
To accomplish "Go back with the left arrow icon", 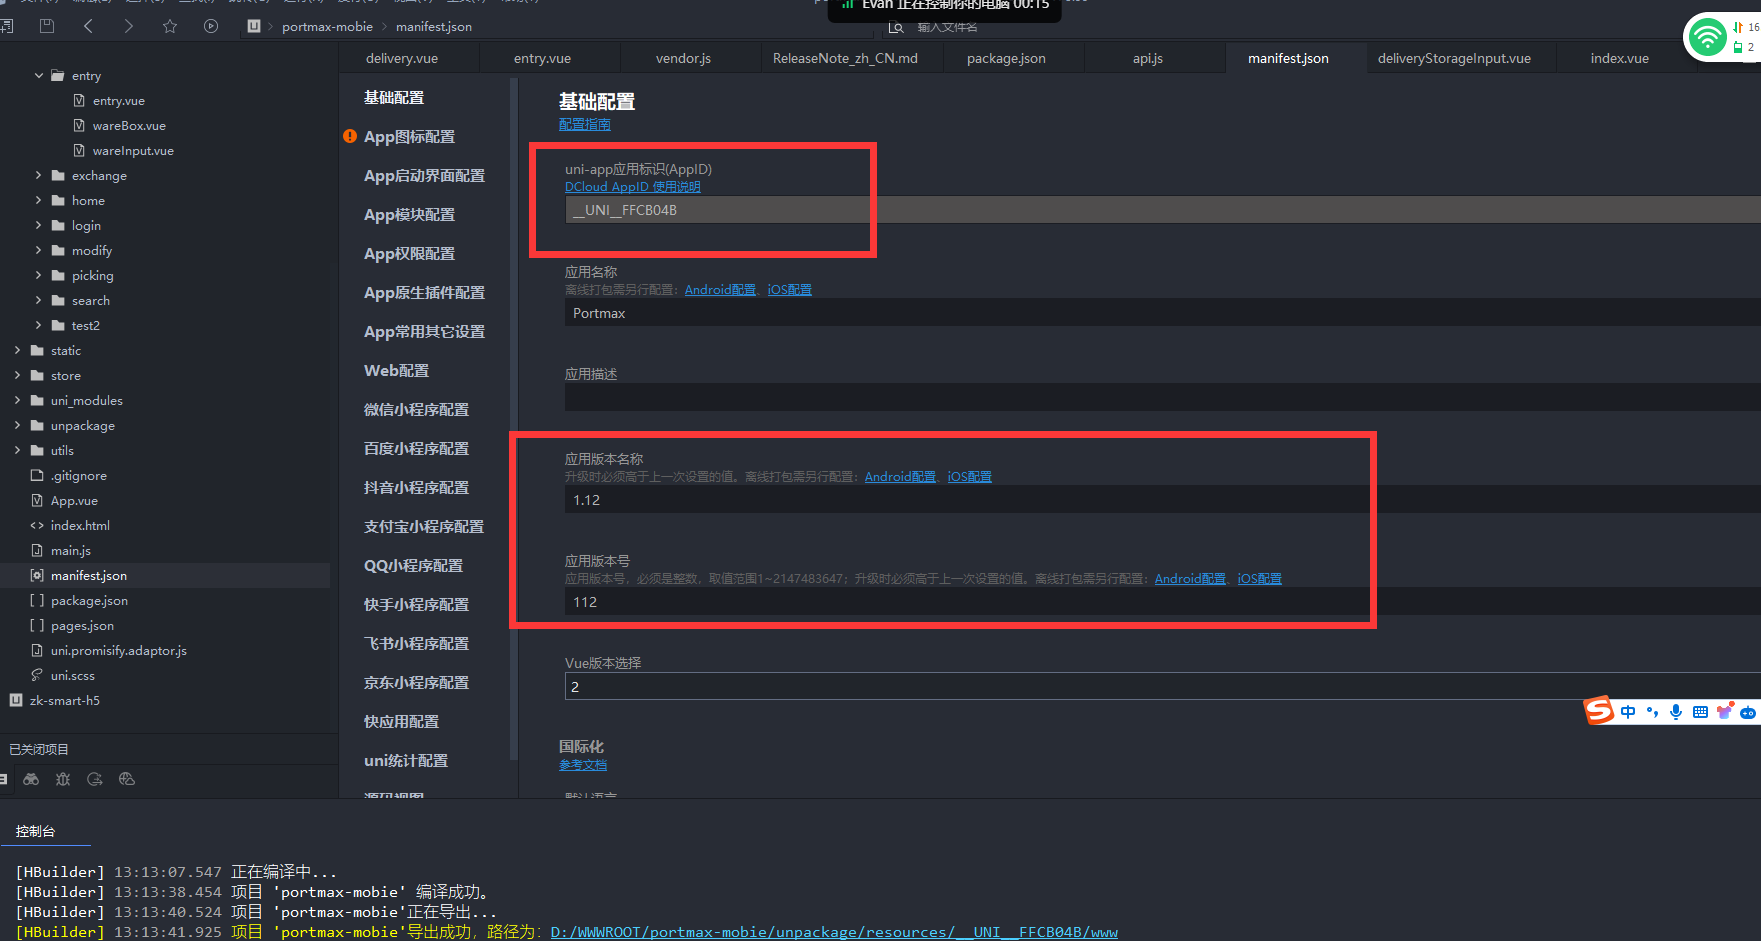I will 88,26.
